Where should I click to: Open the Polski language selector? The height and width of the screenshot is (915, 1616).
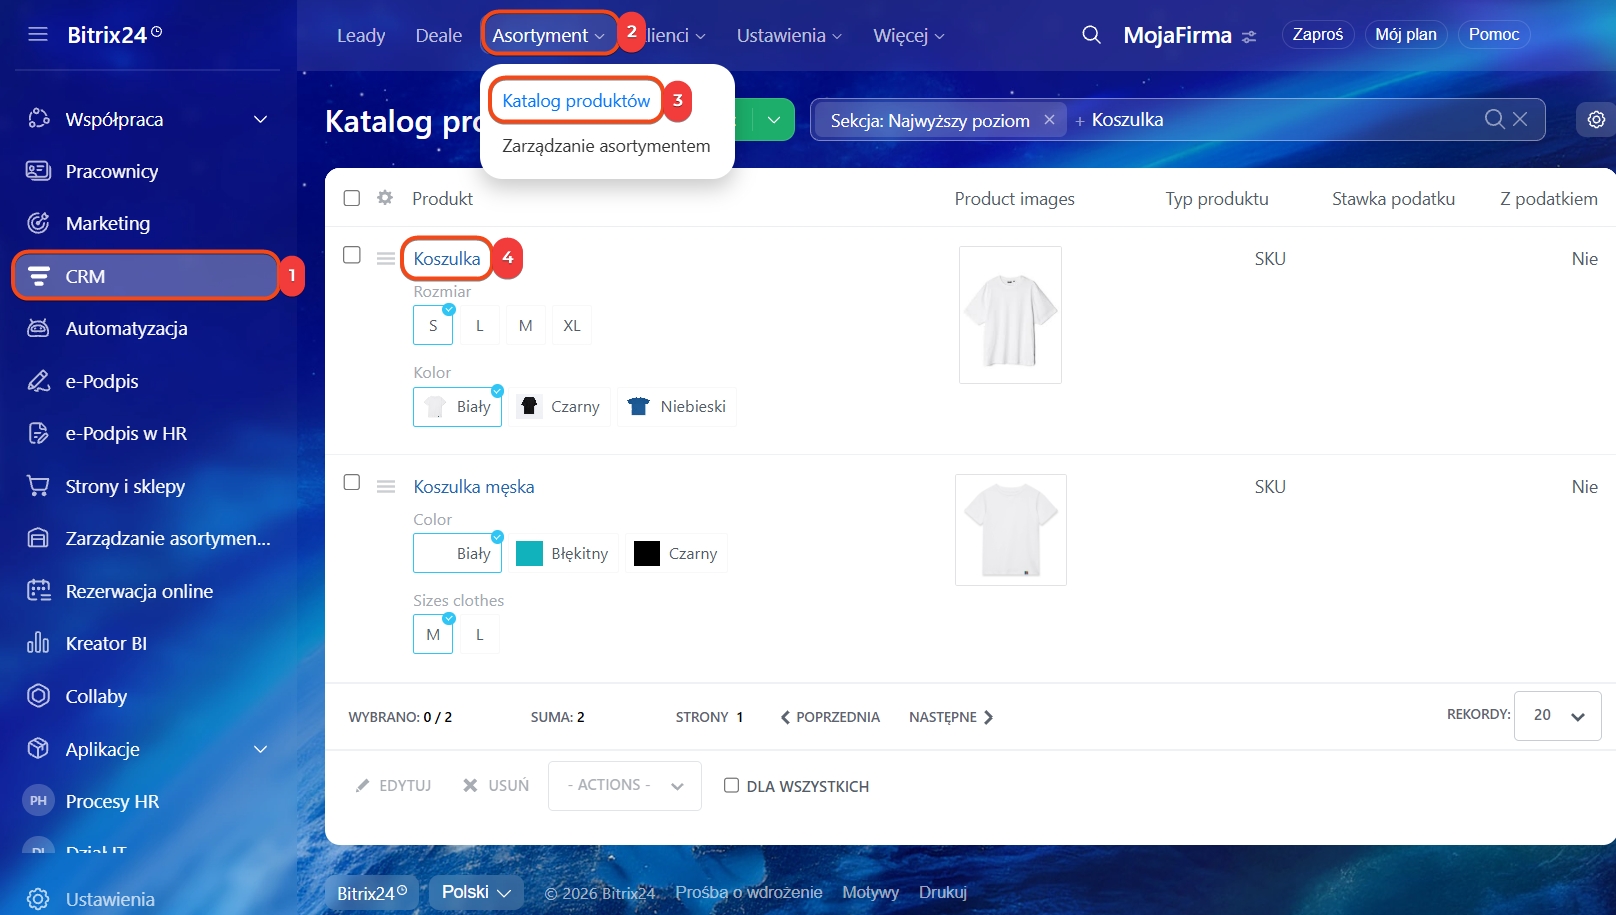[476, 892]
